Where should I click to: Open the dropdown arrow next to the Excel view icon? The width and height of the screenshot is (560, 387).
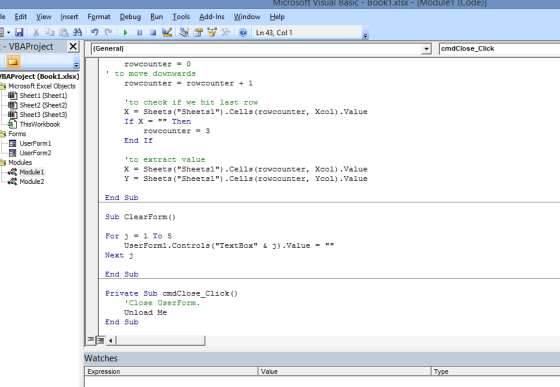9,32
